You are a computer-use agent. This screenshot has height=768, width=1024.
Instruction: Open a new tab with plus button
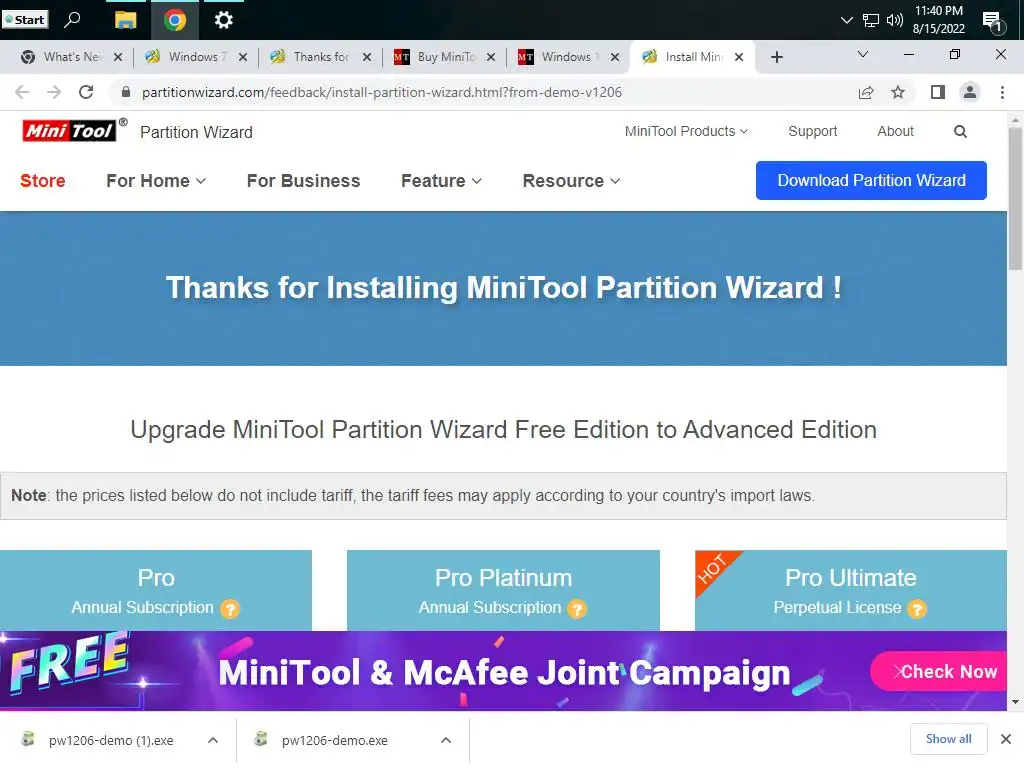(x=776, y=57)
